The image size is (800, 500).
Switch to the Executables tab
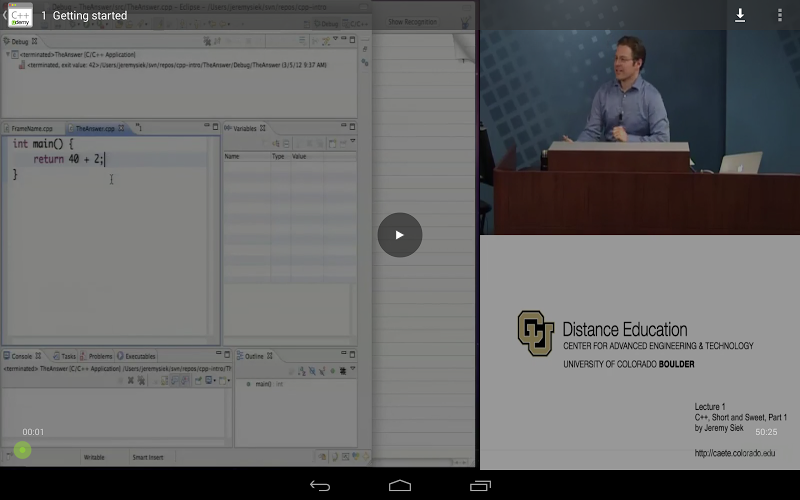138,356
